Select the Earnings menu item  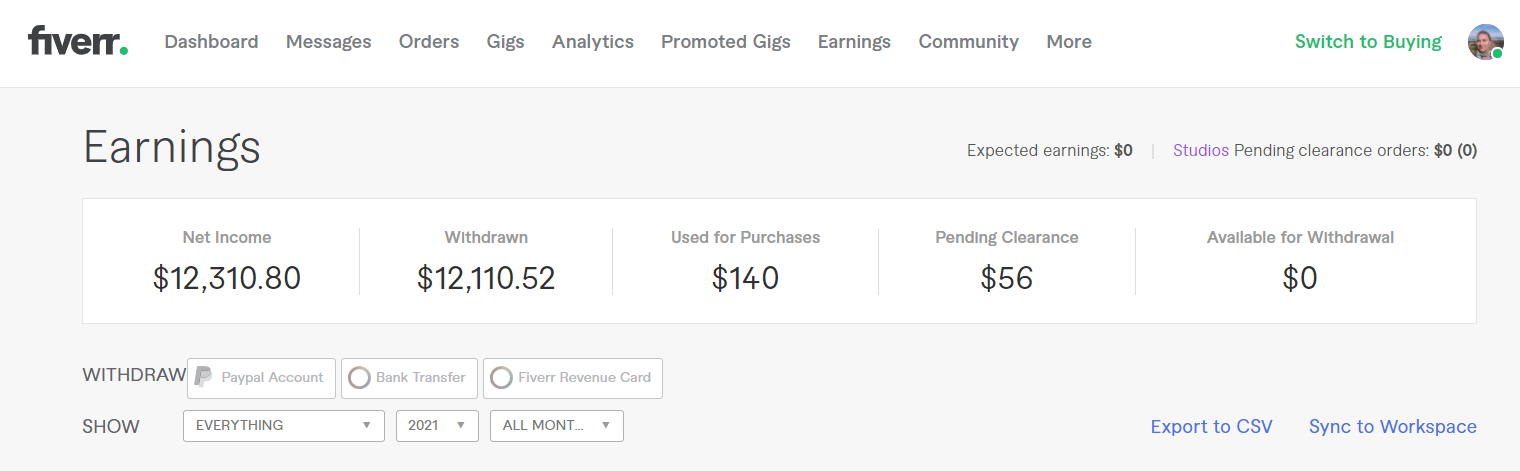pyautogui.click(x=854, y=42)
